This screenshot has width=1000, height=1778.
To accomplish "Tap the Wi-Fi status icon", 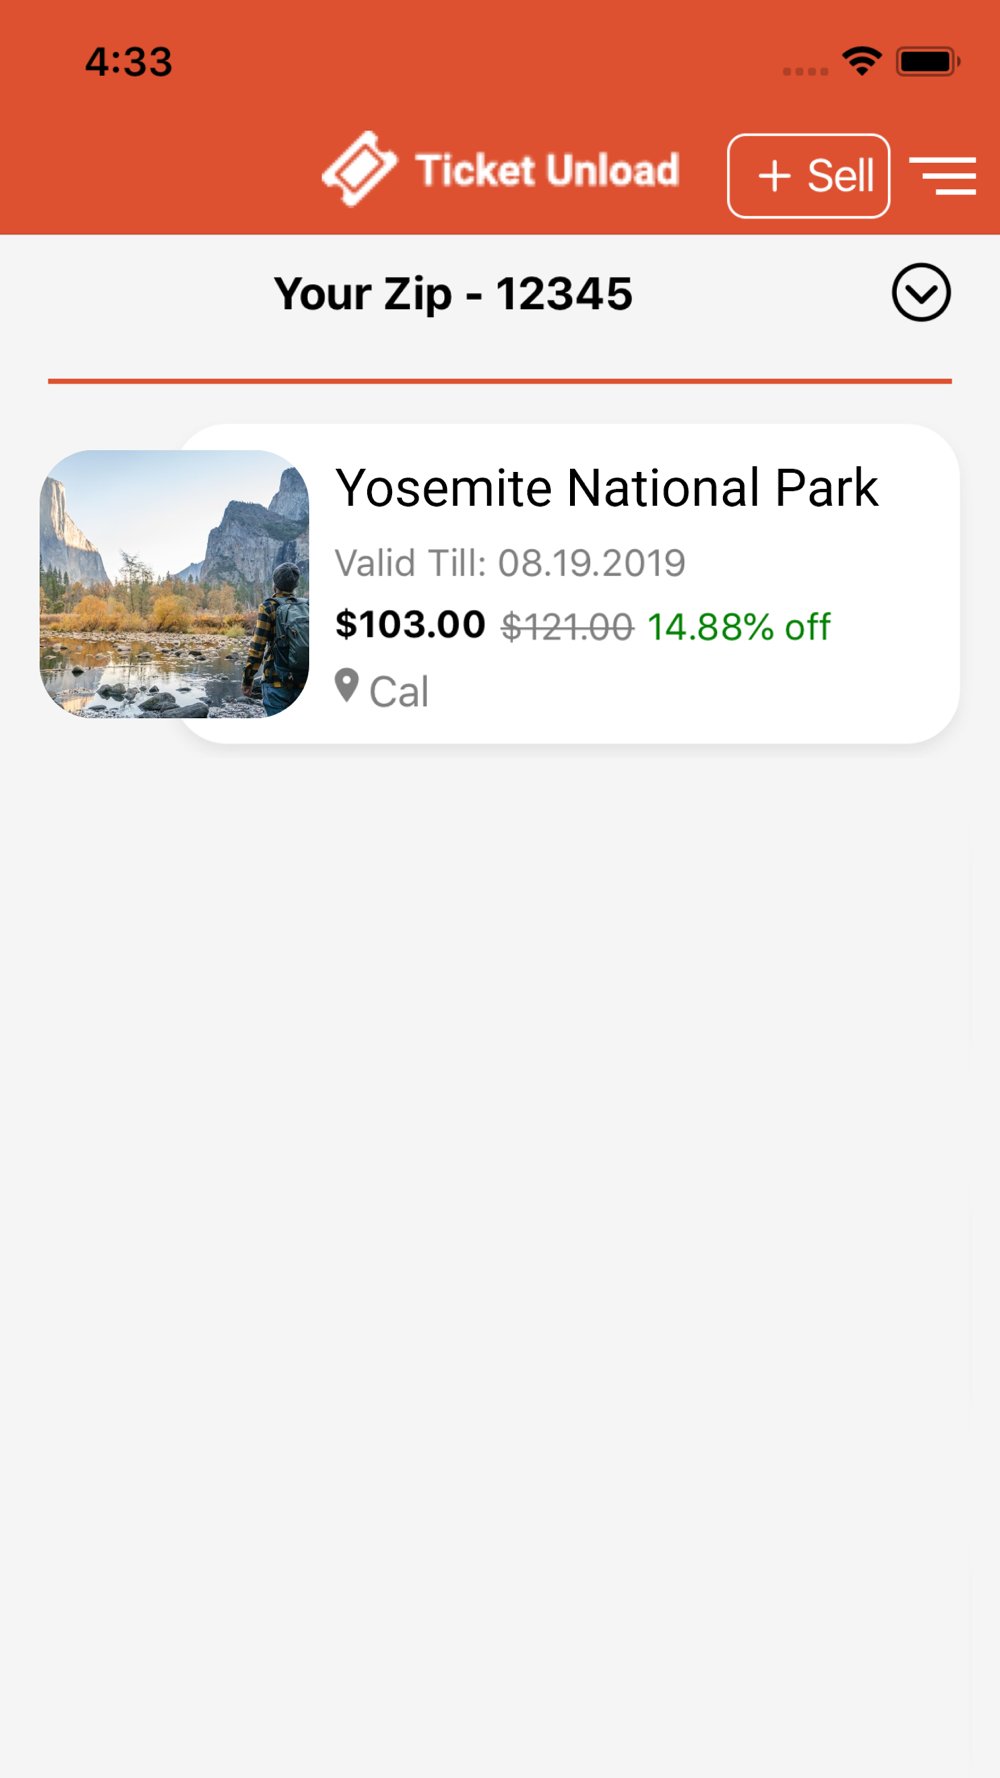I will 862,62.
